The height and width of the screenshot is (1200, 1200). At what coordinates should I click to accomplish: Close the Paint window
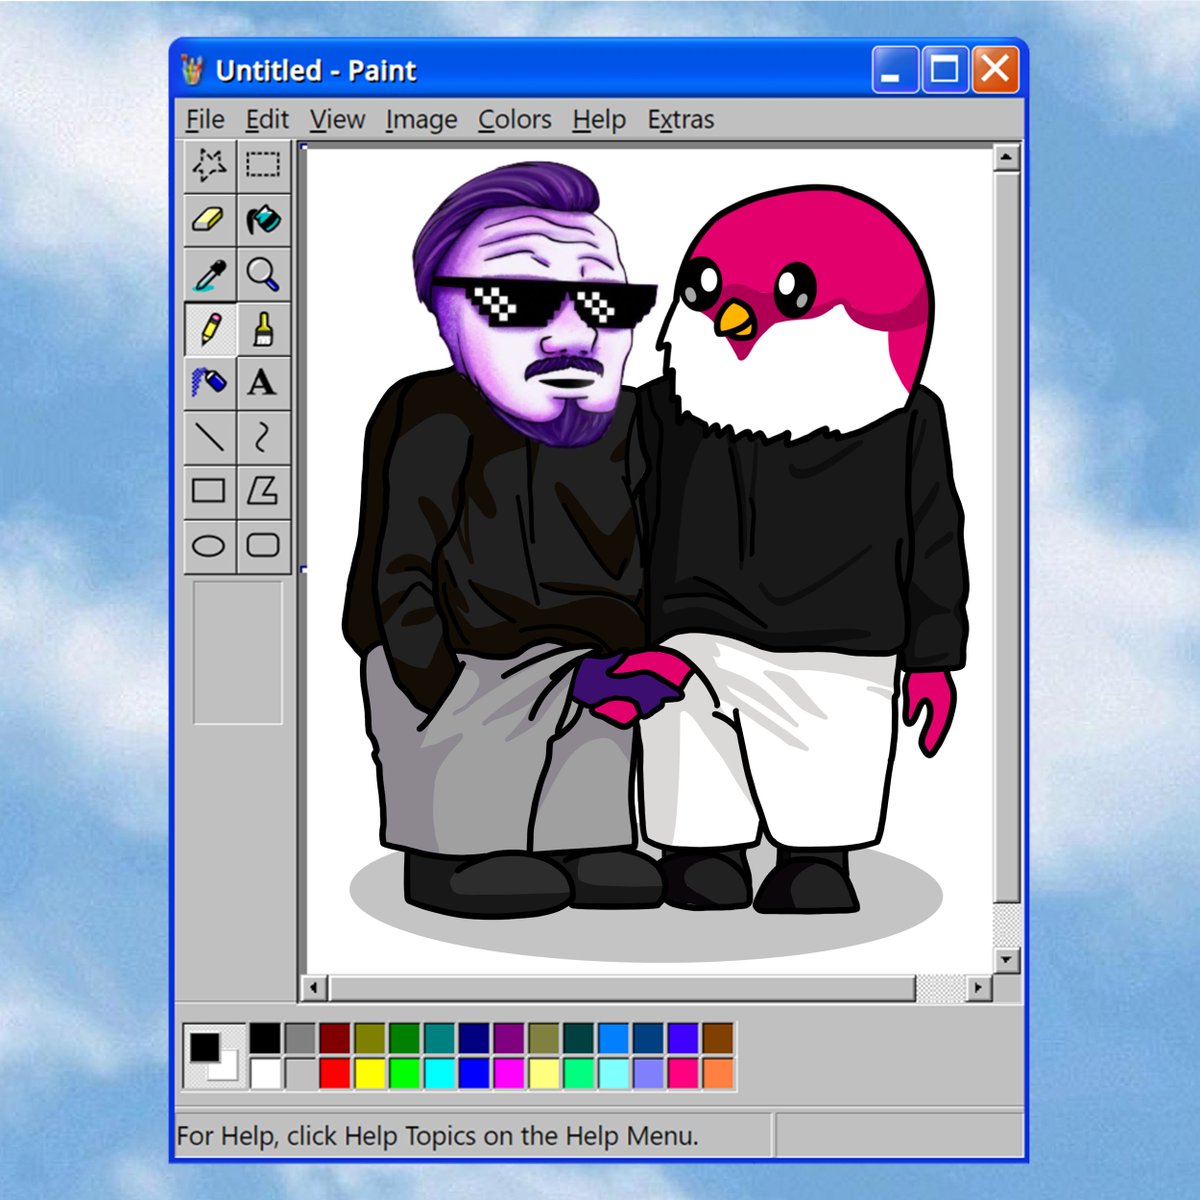pos(995,70)
